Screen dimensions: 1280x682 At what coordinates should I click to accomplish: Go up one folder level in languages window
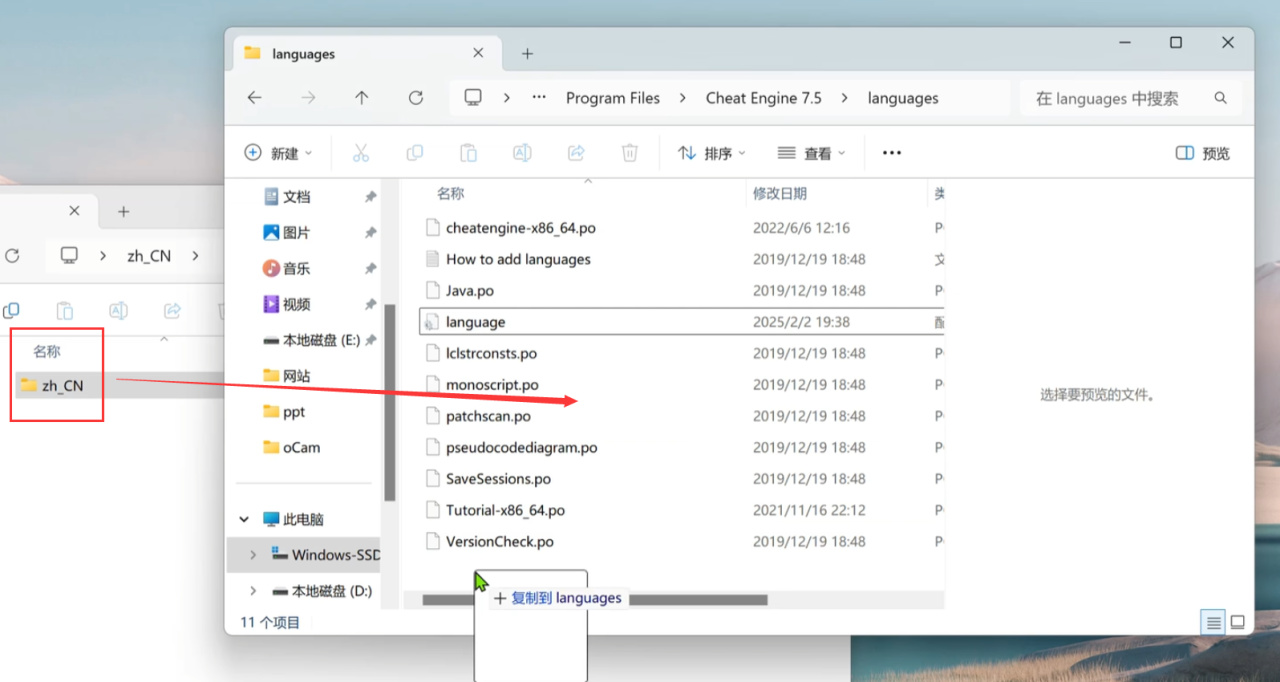[x=361, y=98]
